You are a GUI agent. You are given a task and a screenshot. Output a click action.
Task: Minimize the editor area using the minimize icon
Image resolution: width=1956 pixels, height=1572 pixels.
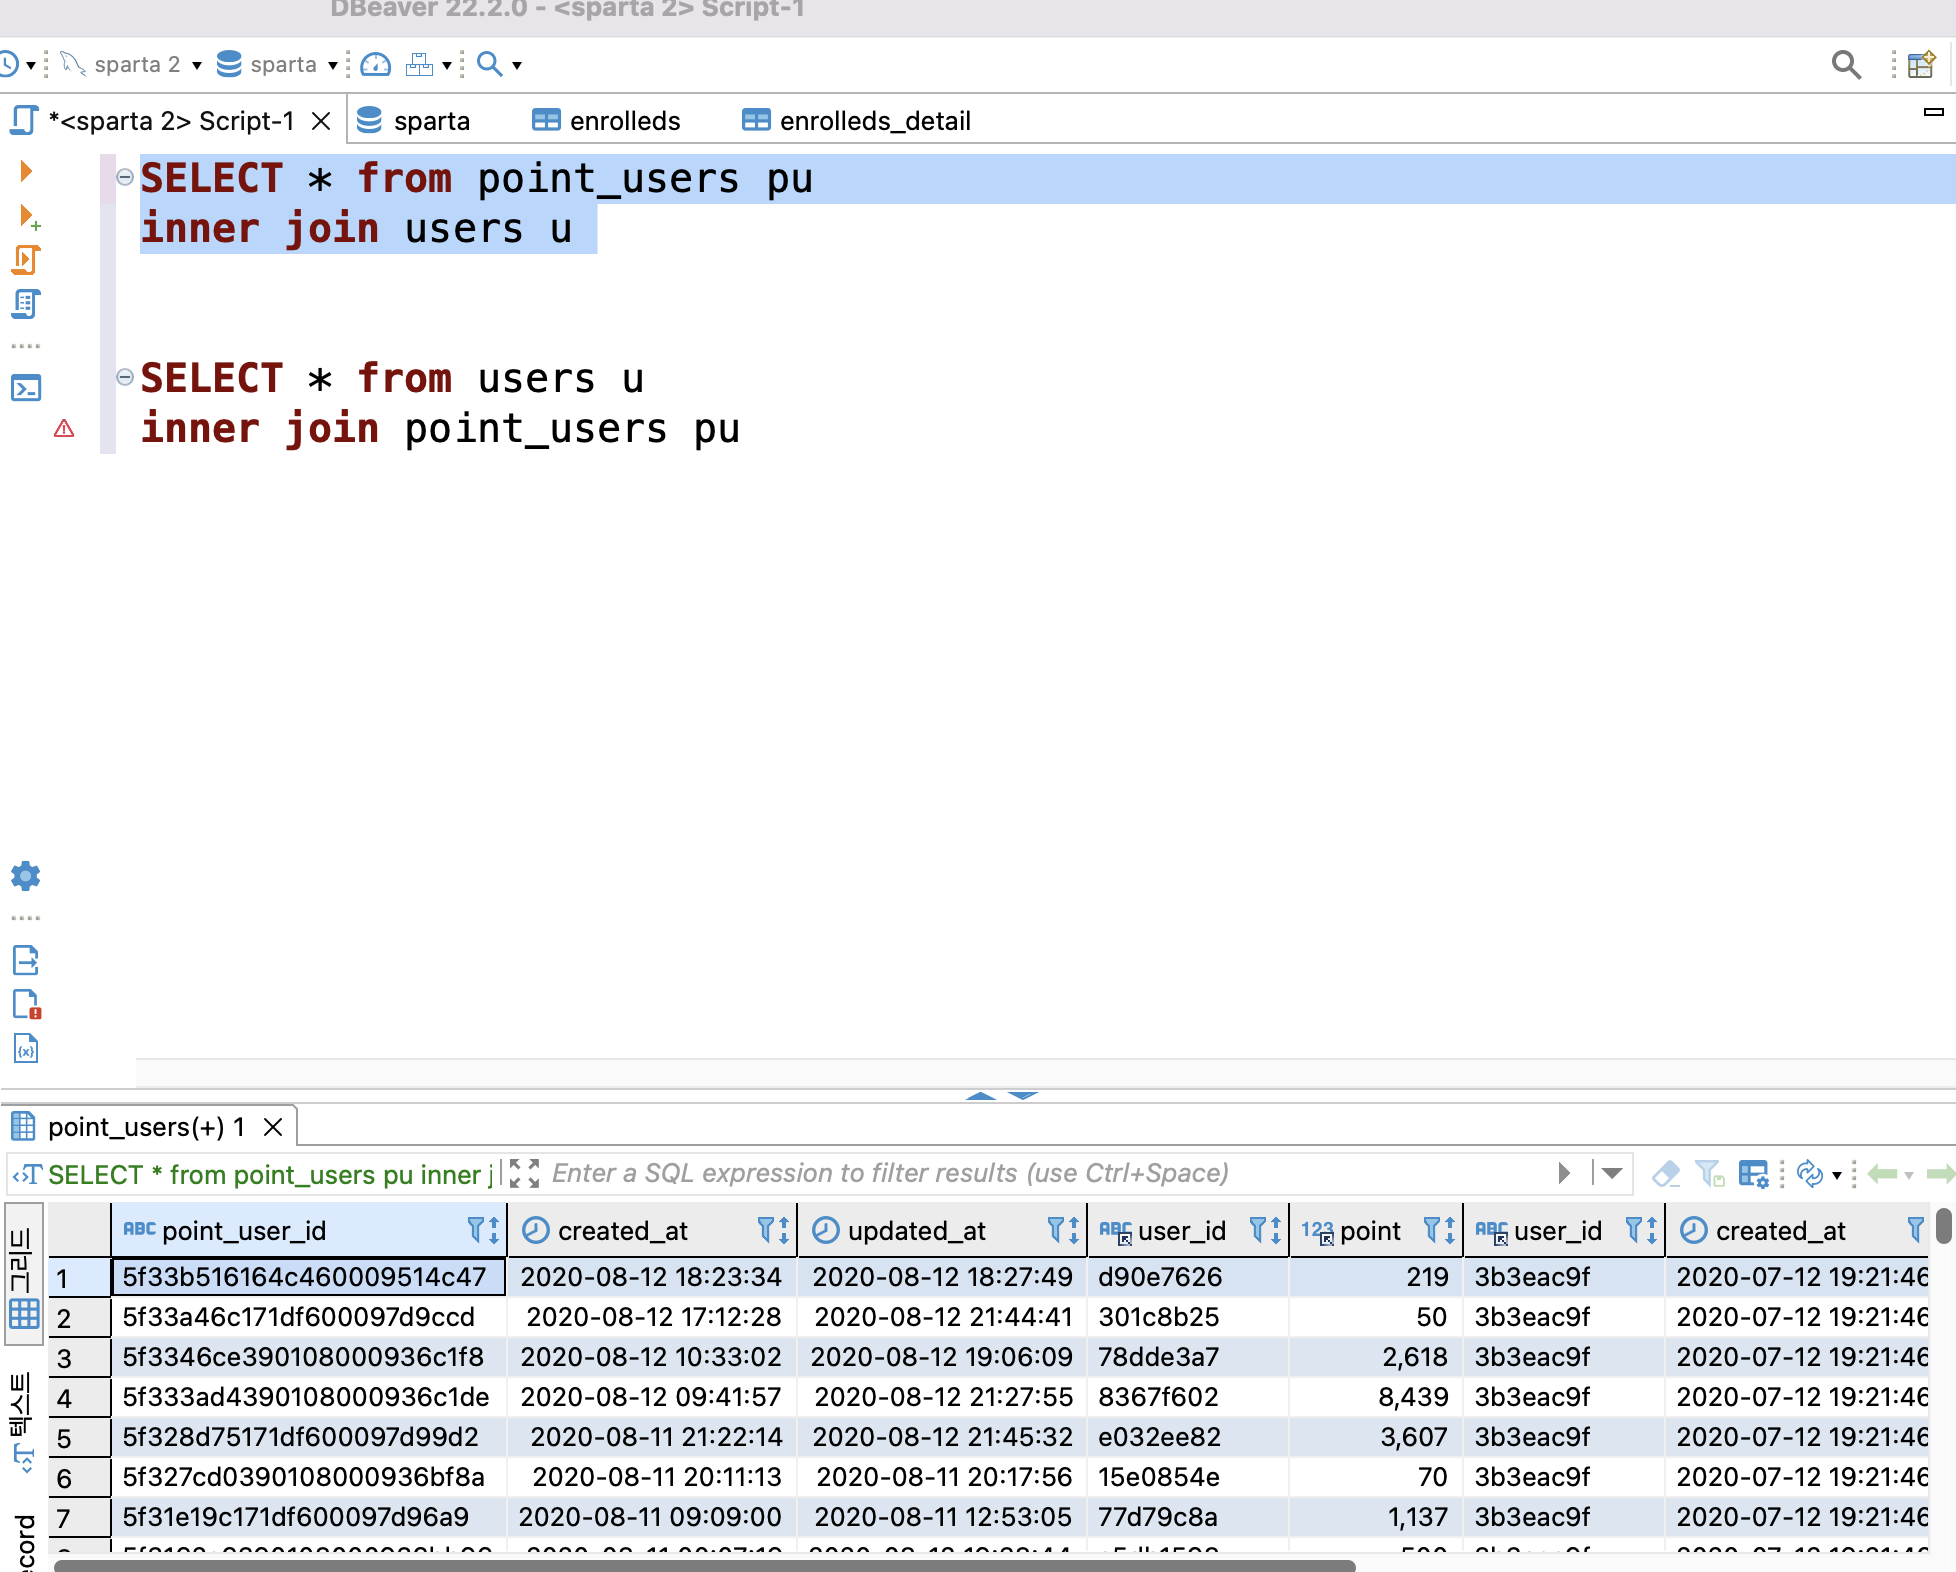tap(1933, 111)
